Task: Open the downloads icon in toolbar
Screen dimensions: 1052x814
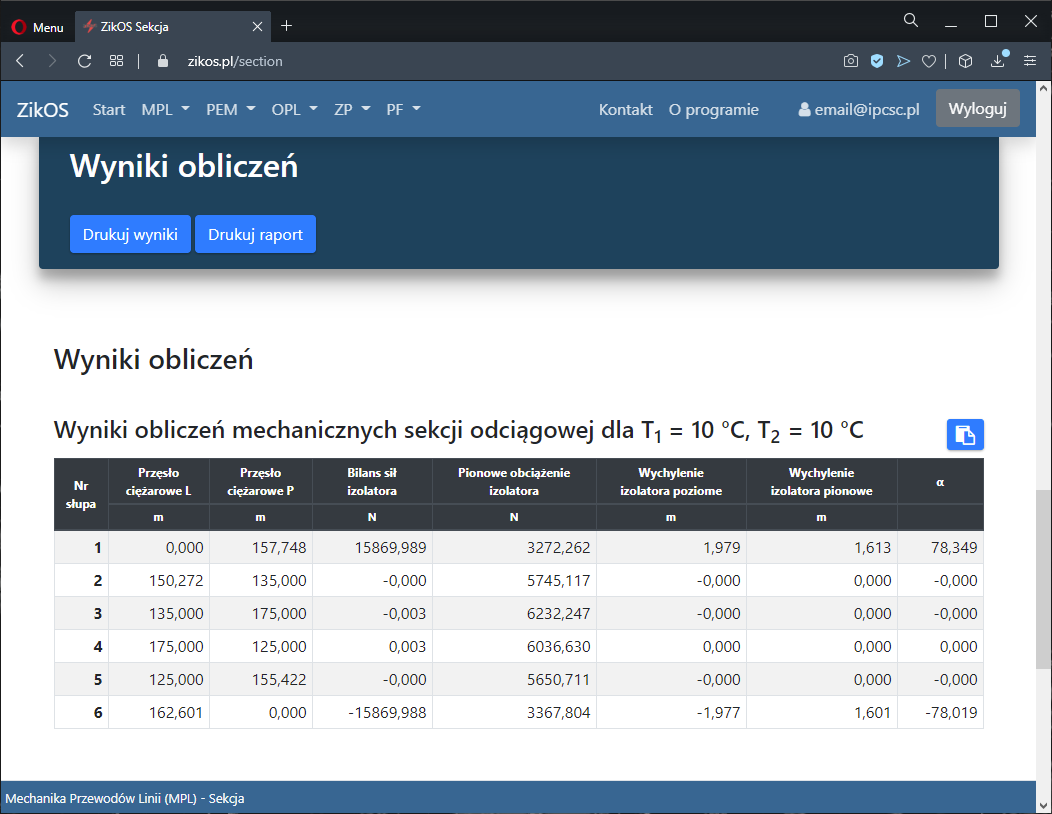Action: coord(998,61)
